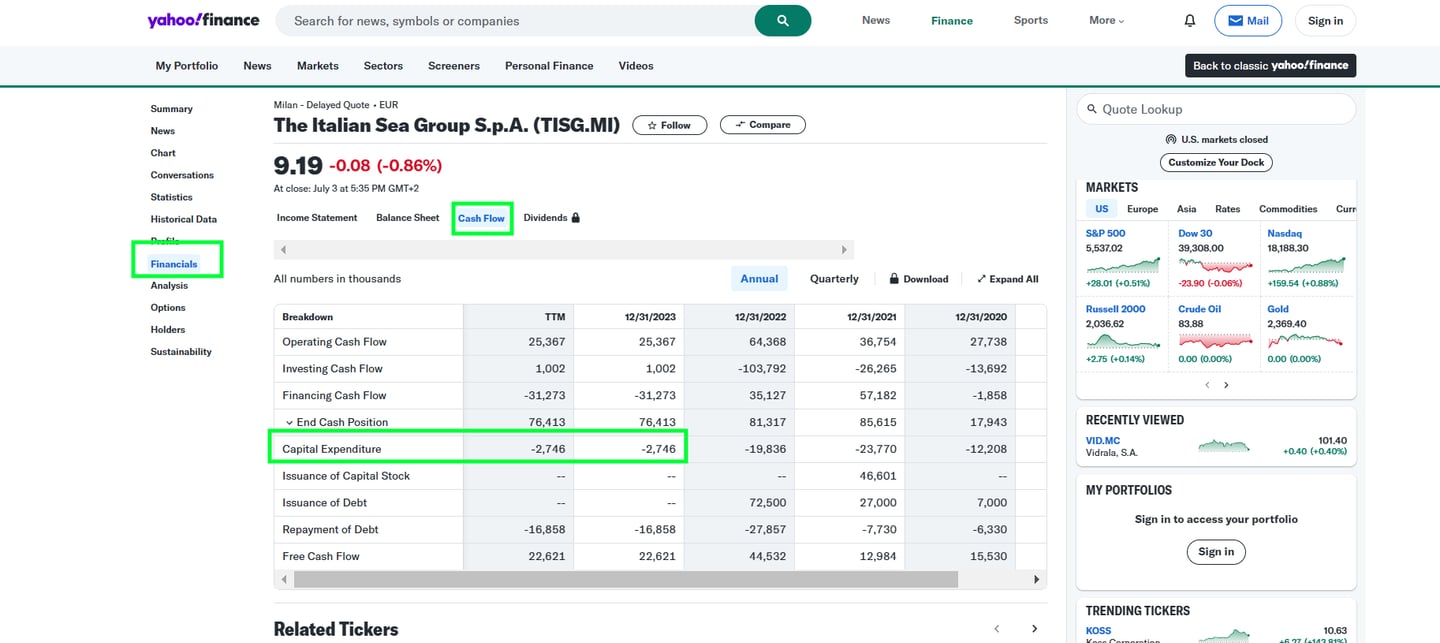Screen dimensions: 1440x643
Task: Open the notification bell
Action: tap(1189, 20)
